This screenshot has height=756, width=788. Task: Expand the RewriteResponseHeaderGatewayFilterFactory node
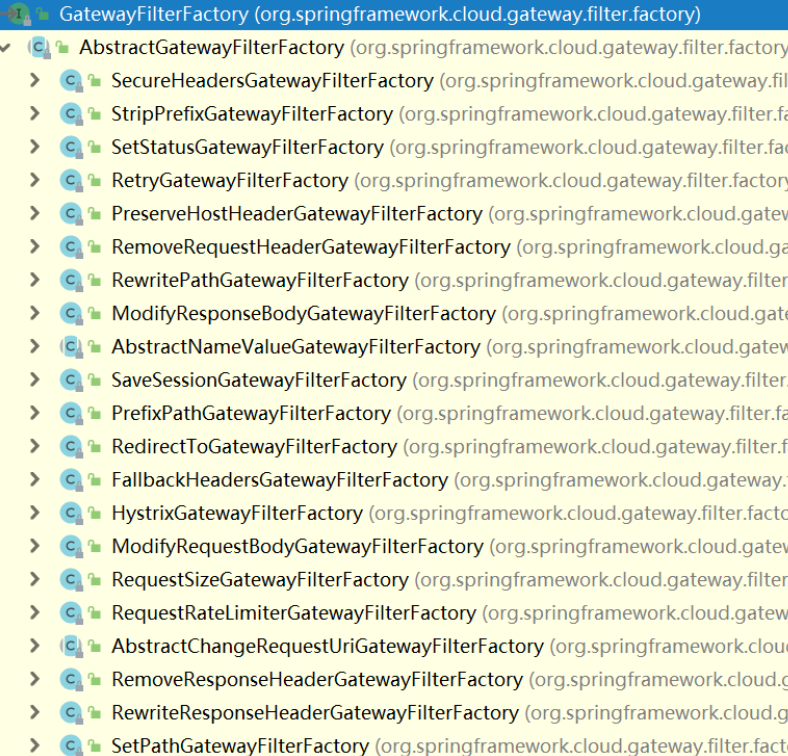coord(35,712)
